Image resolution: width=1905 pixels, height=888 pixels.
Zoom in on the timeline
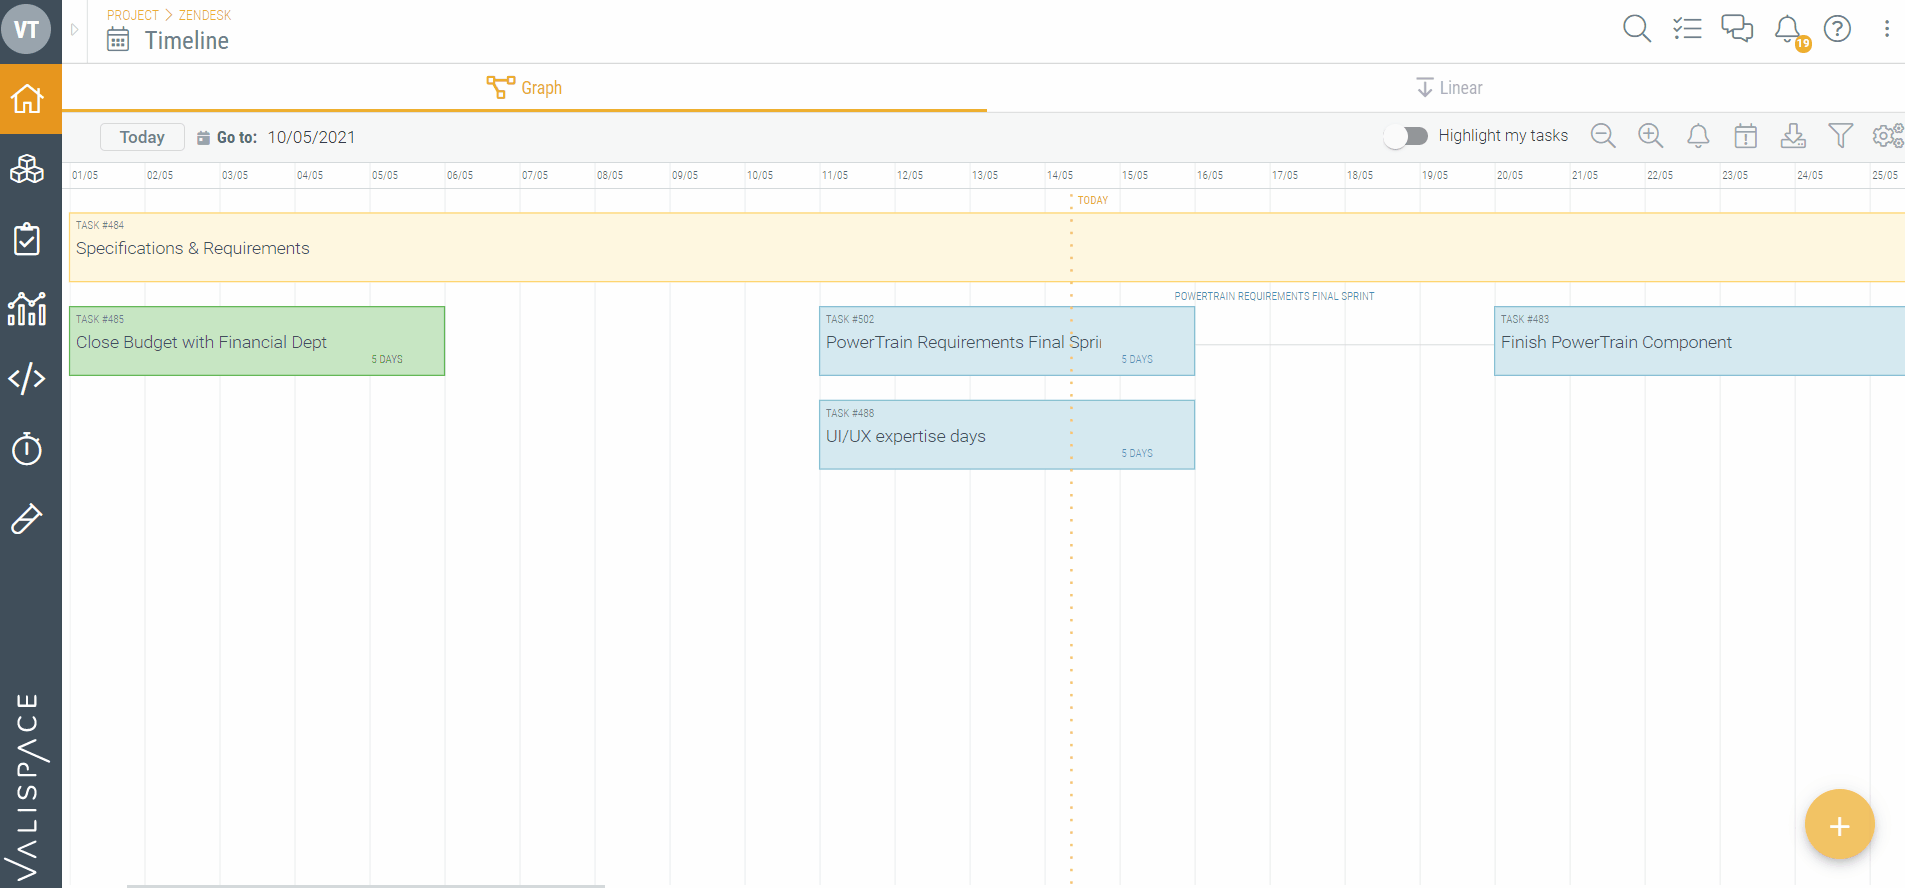pos(1650,136)
